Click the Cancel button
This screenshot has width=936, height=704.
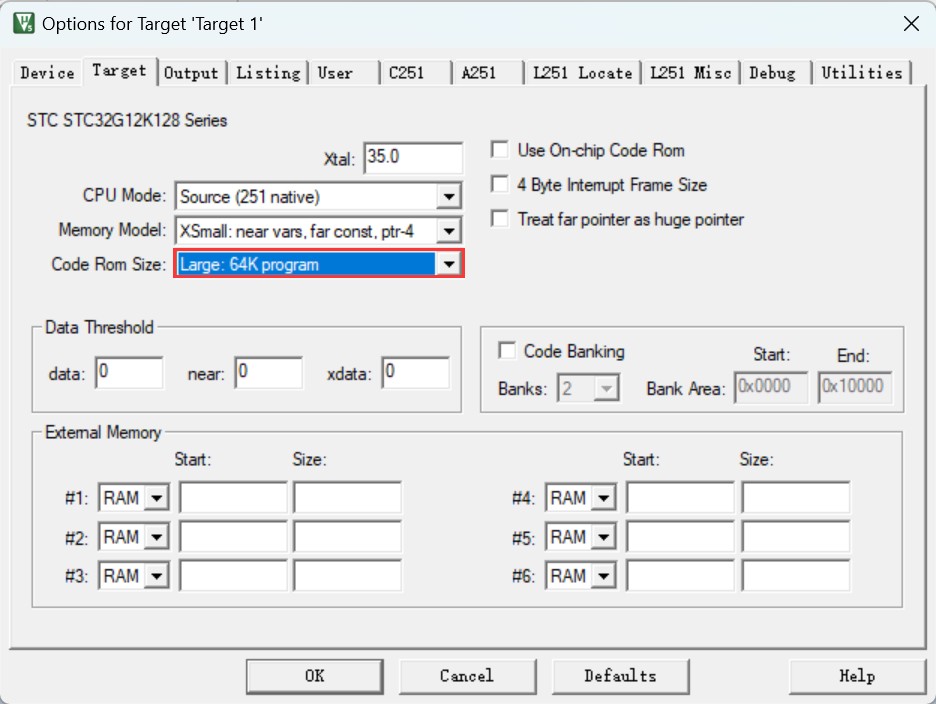[x=467, y=676]
